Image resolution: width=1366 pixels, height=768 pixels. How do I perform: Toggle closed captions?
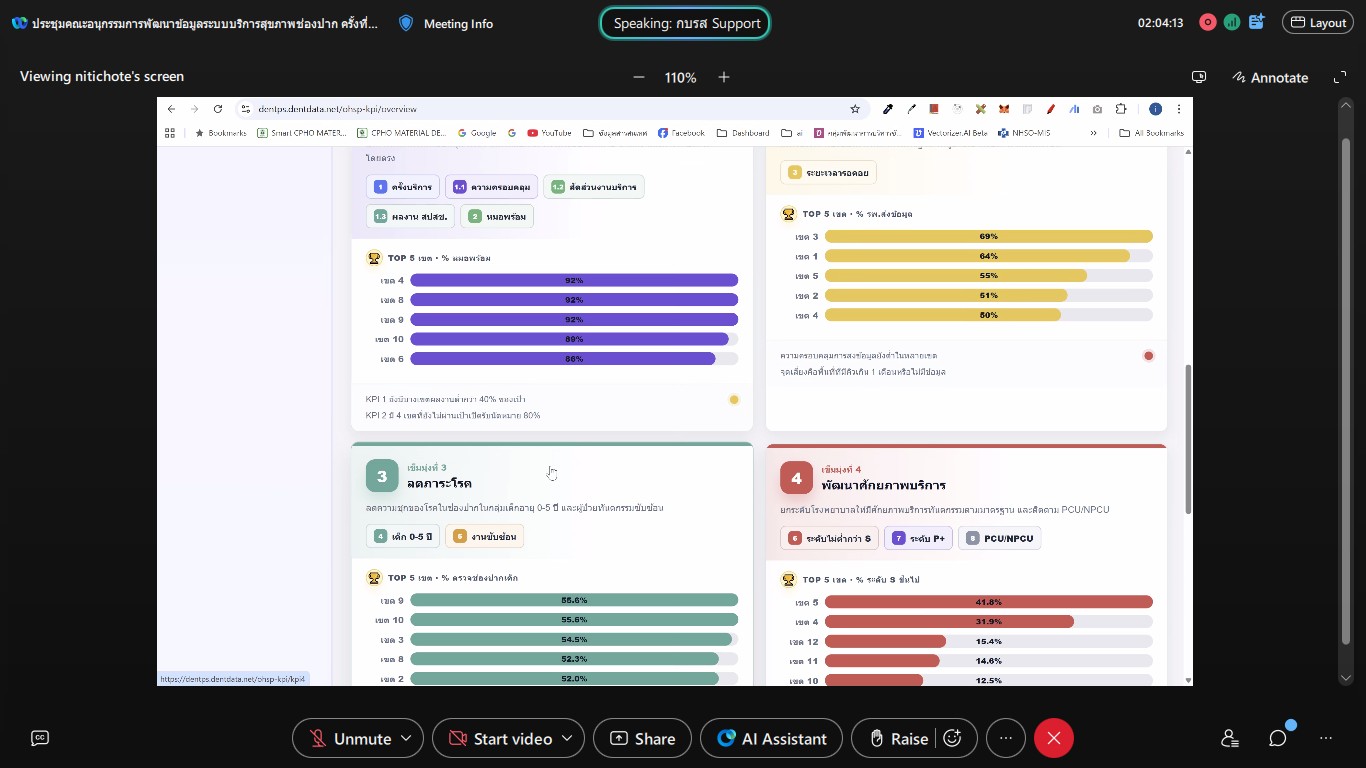click(x=40, y=739)
